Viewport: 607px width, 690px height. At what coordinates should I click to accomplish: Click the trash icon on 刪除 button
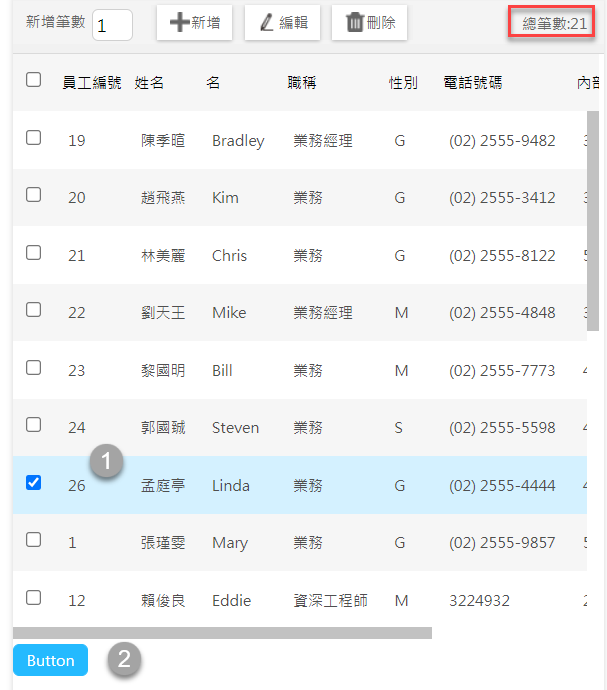click(x=354, y=23)
